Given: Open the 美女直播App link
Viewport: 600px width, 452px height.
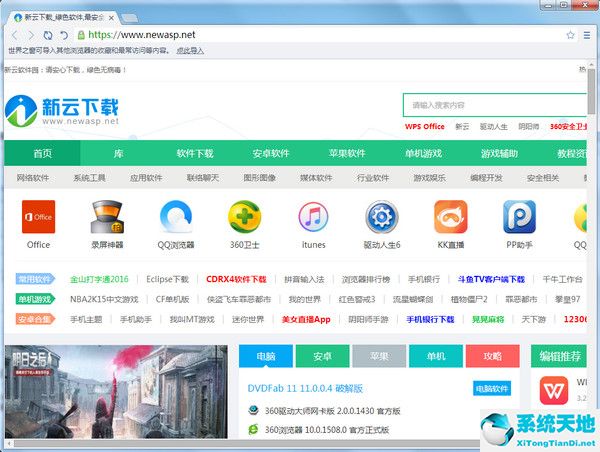Looking at the screenshot, I should click(306, 319).
